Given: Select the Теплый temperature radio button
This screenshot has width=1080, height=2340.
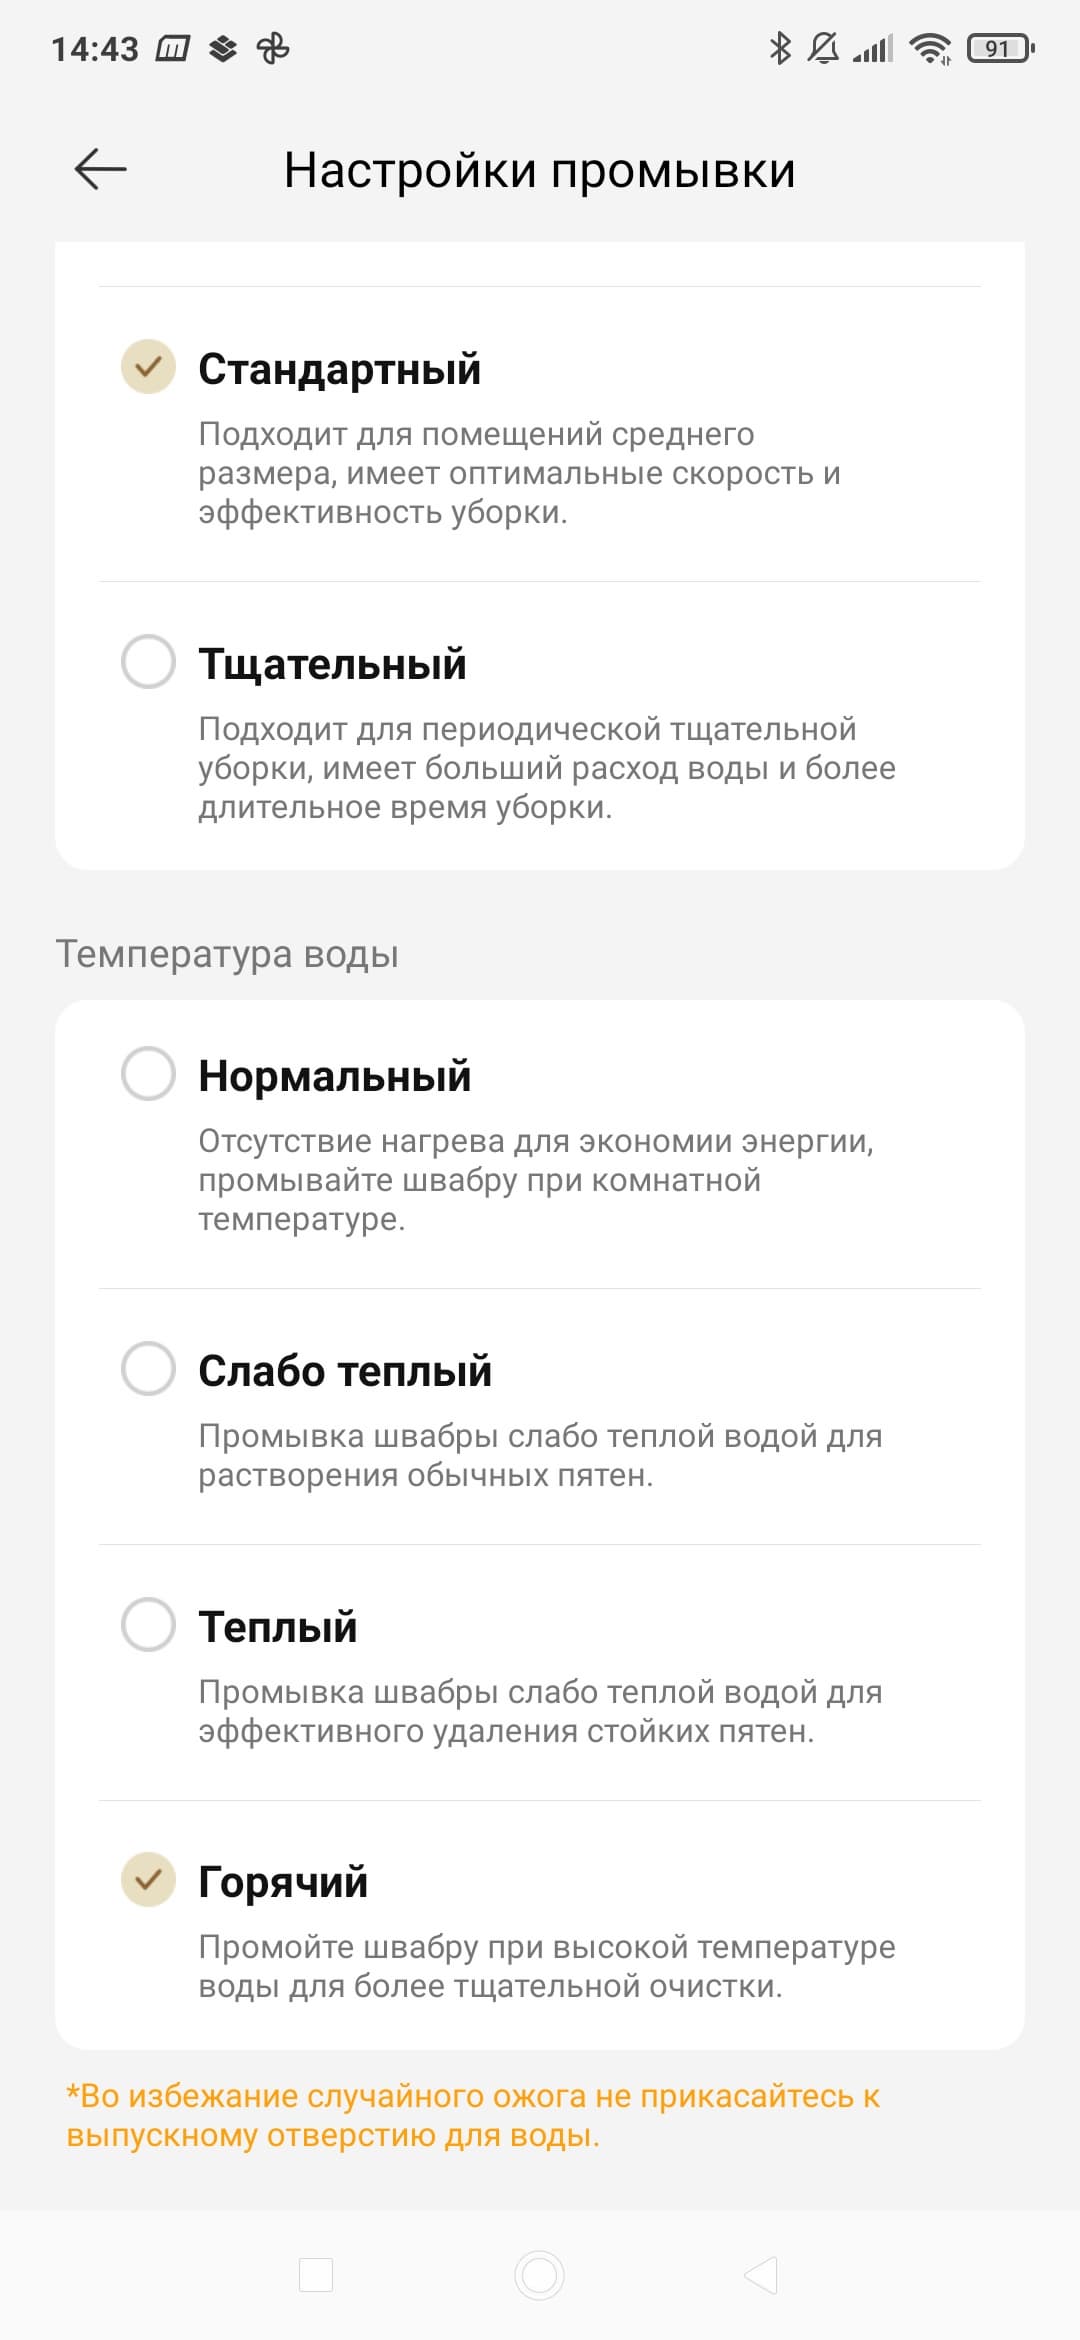Looking at the screenshot, I should pos(148,1624).
